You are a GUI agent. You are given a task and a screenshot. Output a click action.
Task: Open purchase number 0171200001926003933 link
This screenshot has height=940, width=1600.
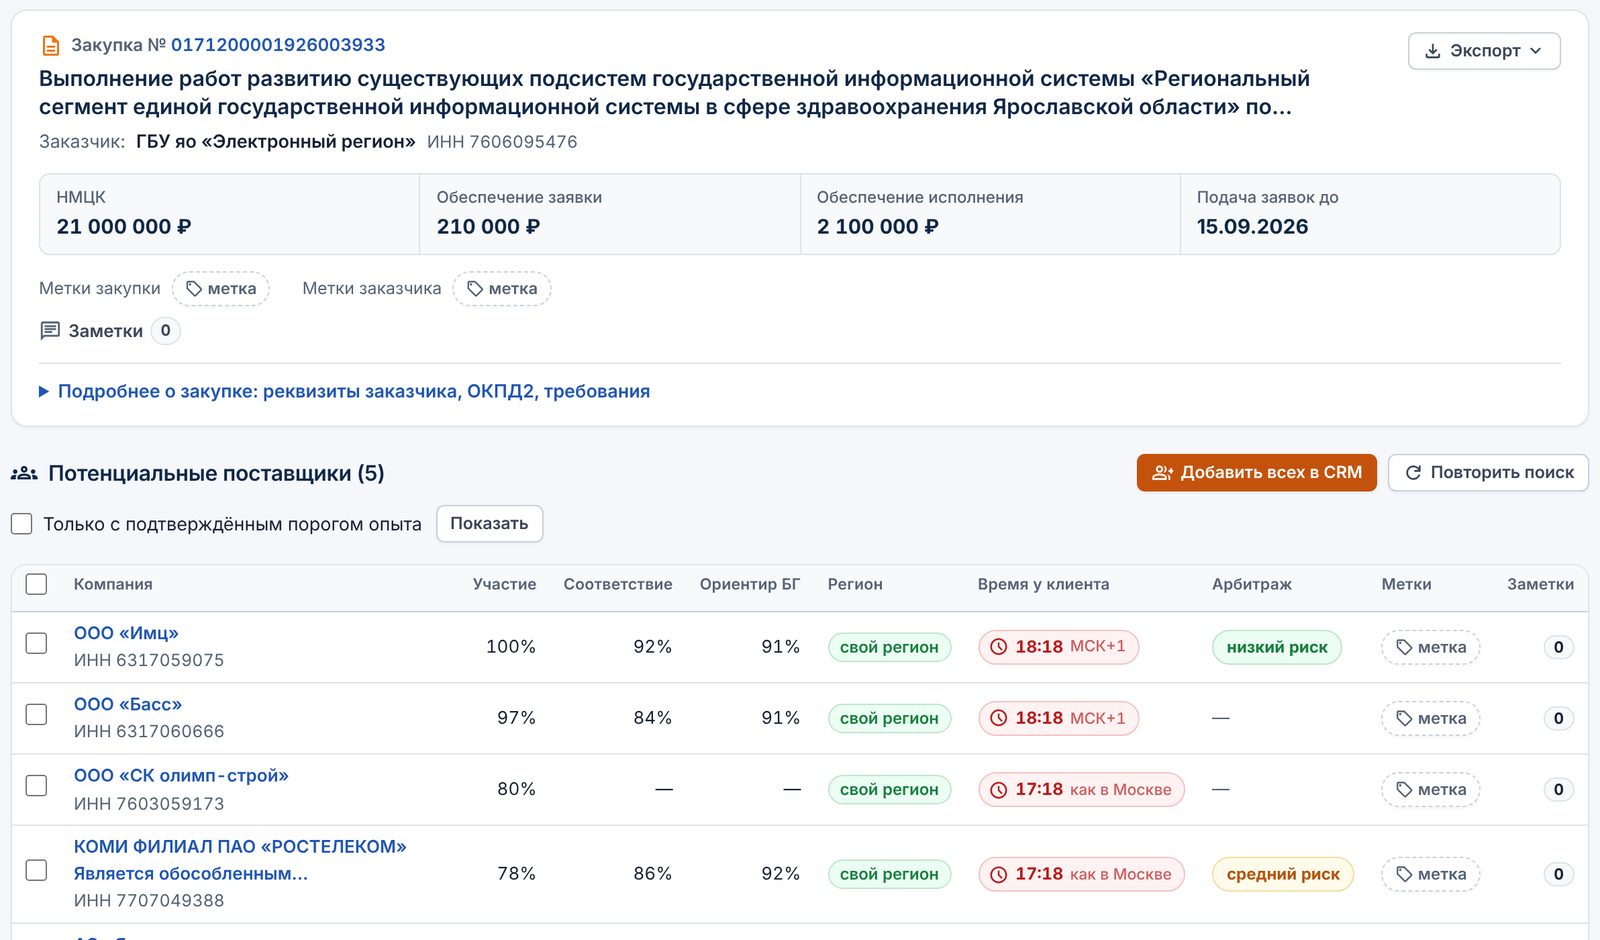tap(278, 45)
